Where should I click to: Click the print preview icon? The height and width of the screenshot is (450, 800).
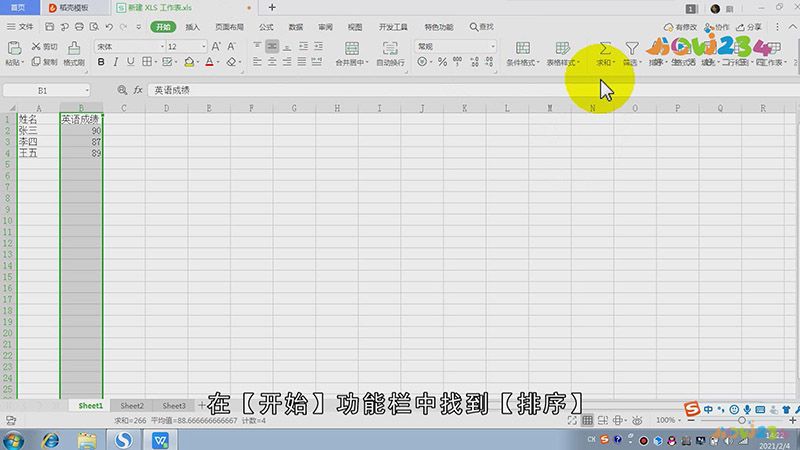(94, 27)
